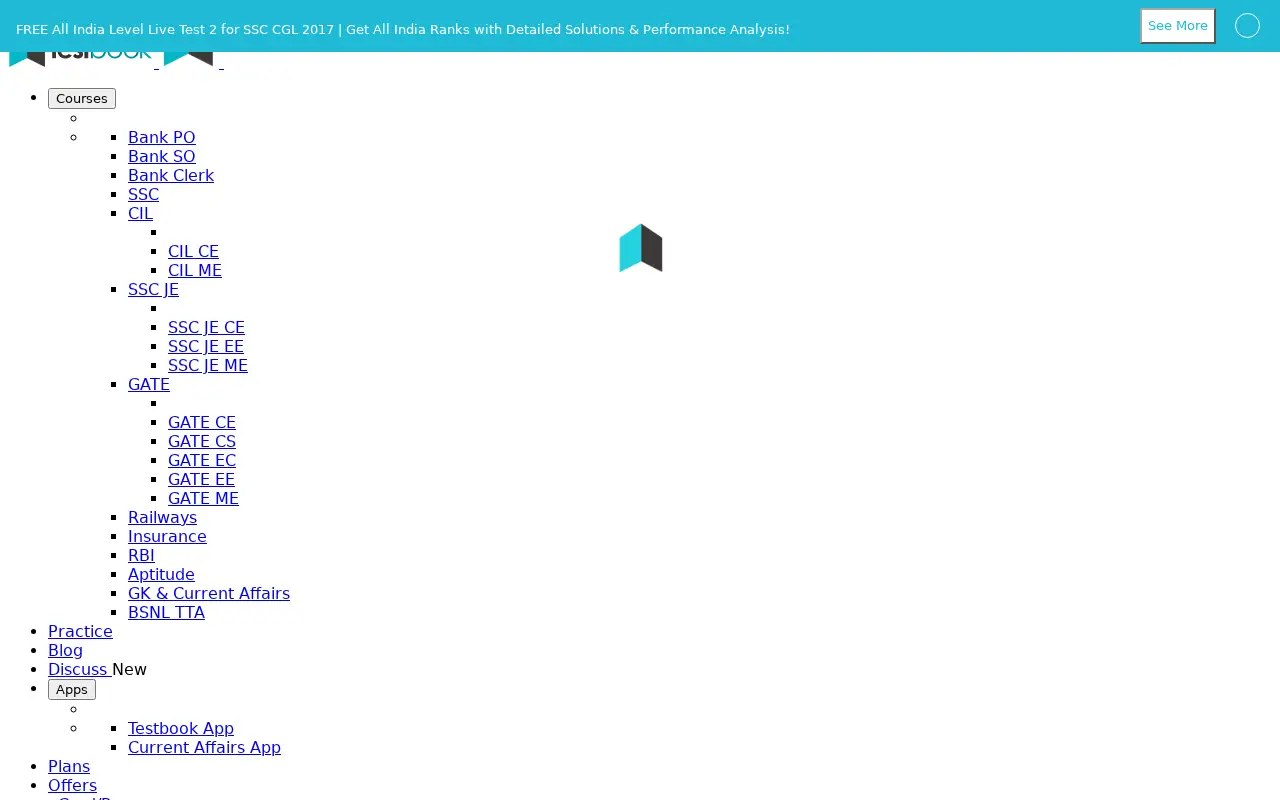Open the Aptitude link
Image resolution: width=1280 pixels, height=800 pixels.
[161, 574]
